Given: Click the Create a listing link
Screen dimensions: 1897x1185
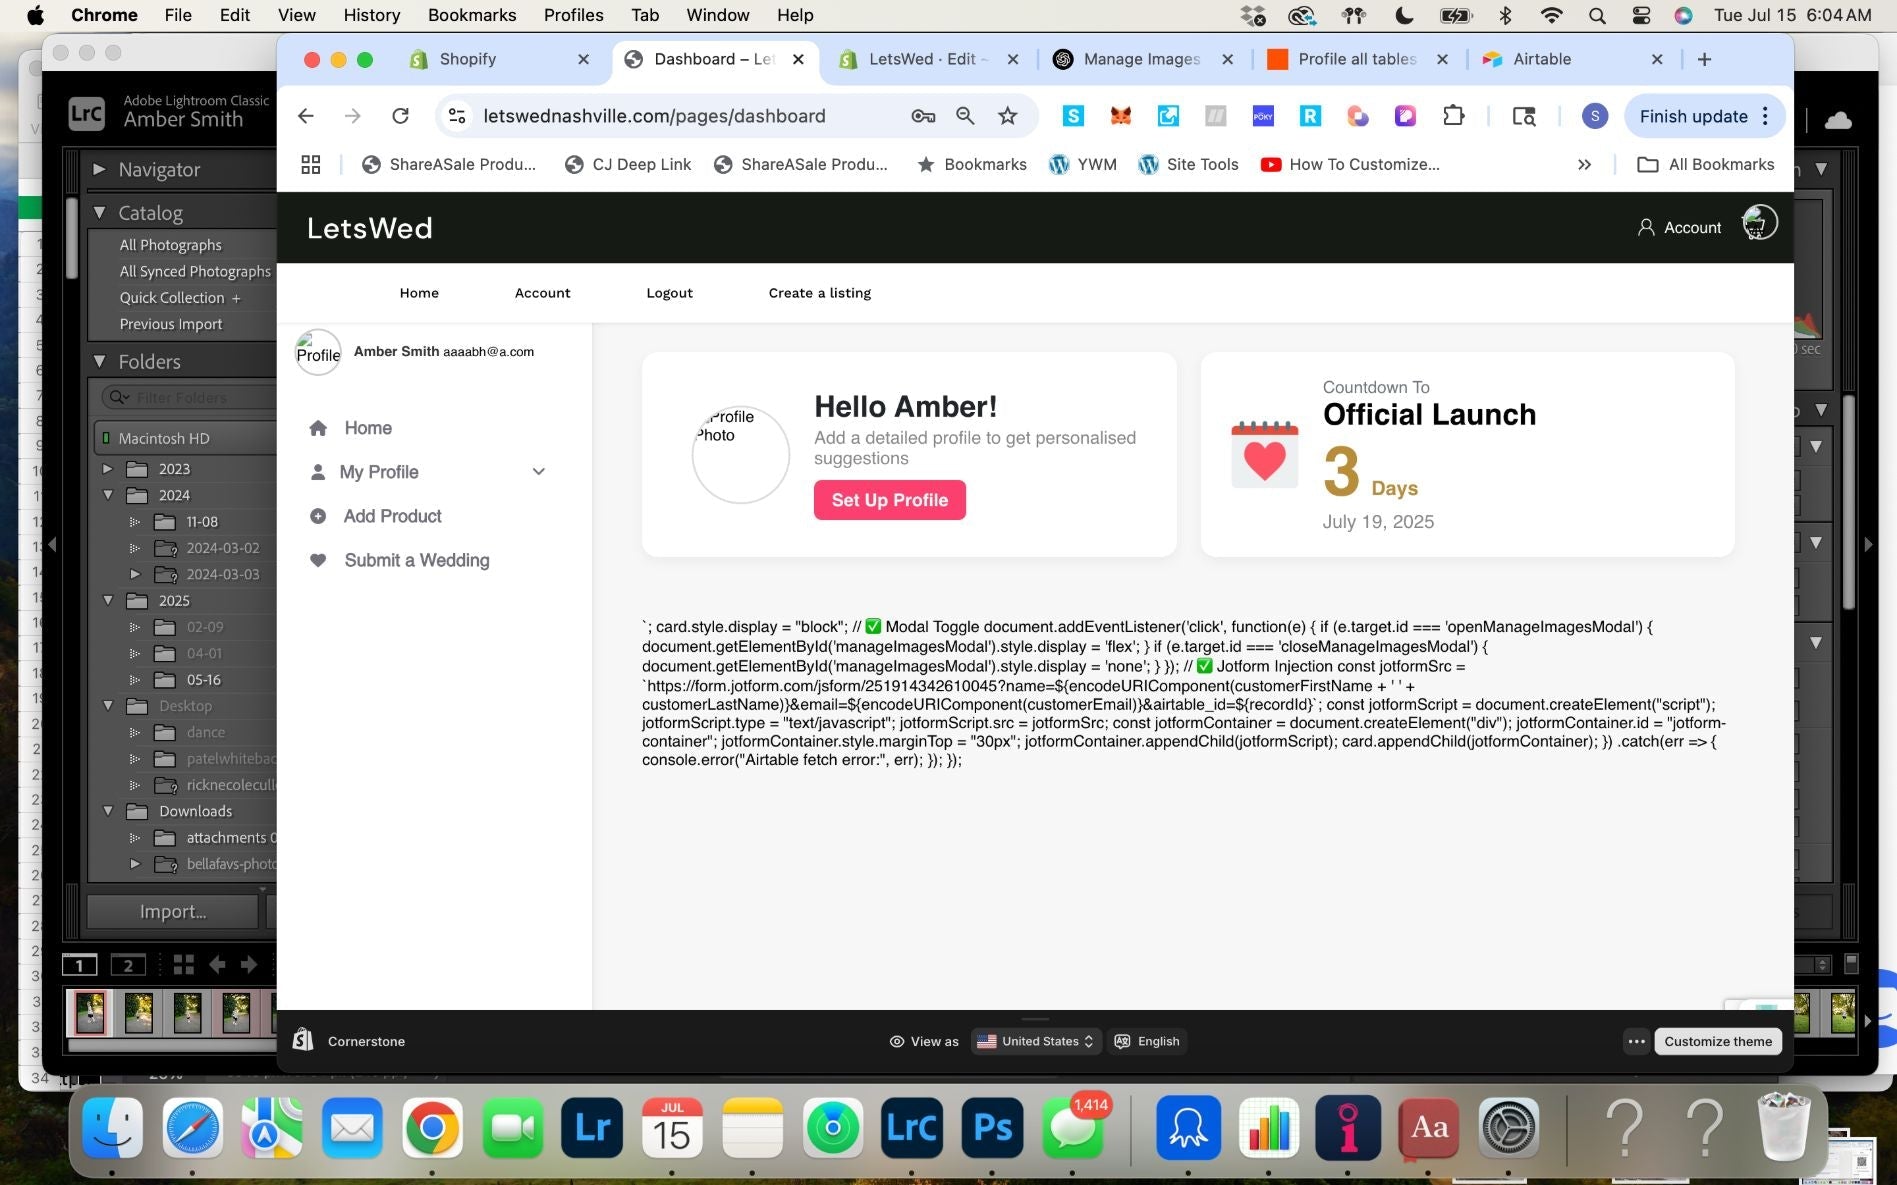Looking at the screenshot, I should (819, 293).
